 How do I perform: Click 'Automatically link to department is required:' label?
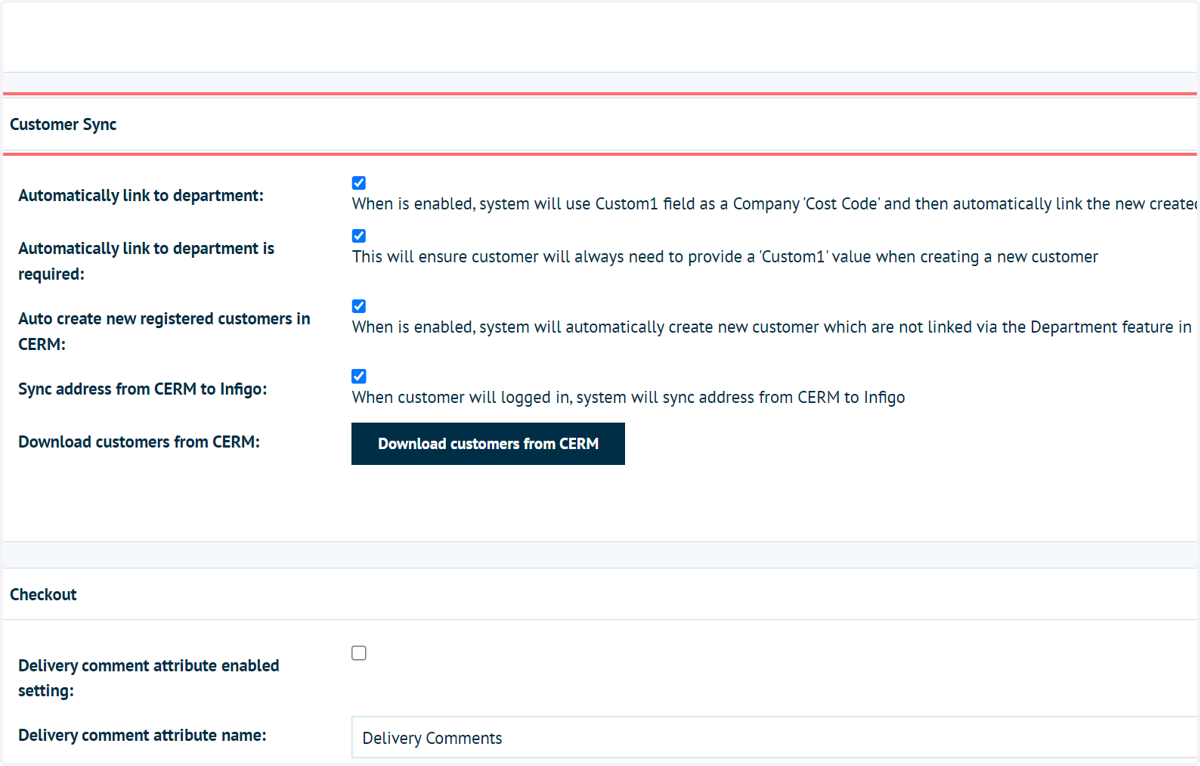(146, 261)
